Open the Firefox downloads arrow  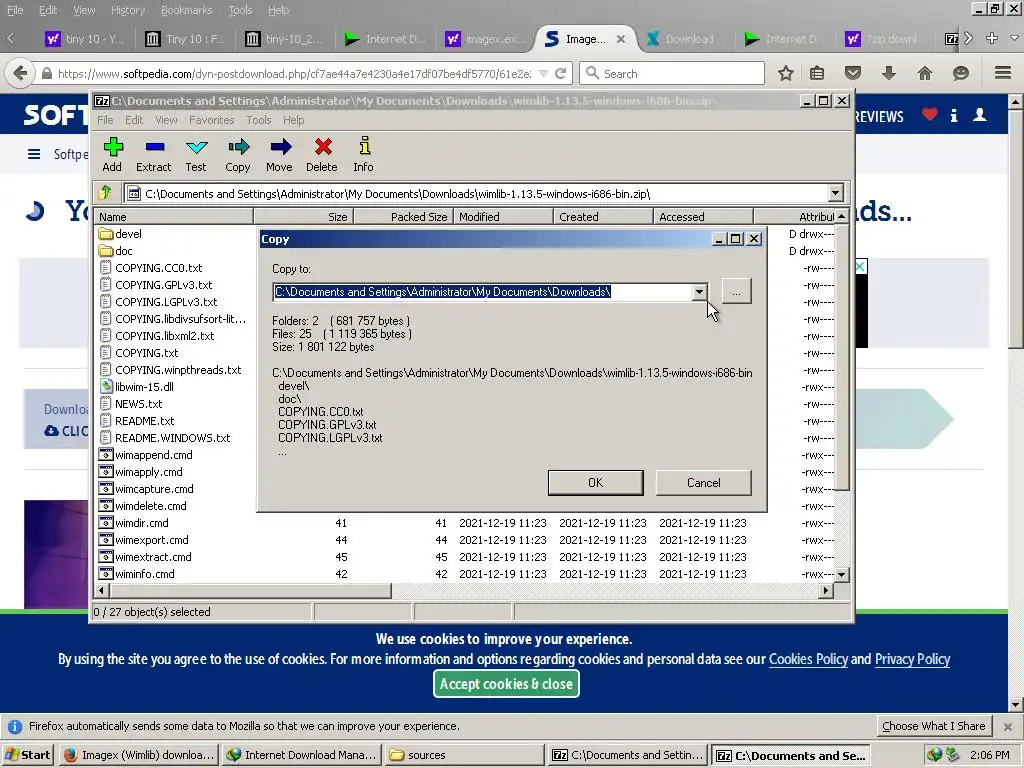click(x=888, y=73)
